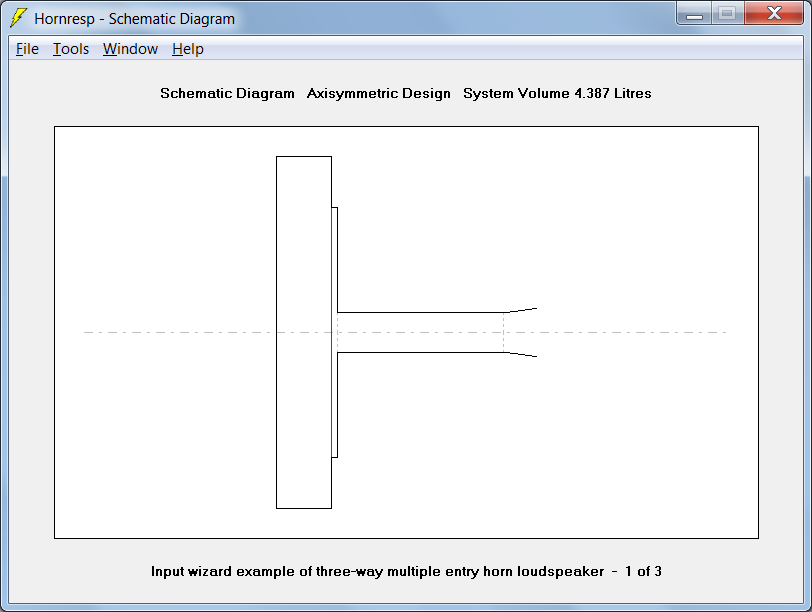The width and height of the screenshot is (812, 612).
Task: Open the Tools menu
Action: click(x=71, y=49)
